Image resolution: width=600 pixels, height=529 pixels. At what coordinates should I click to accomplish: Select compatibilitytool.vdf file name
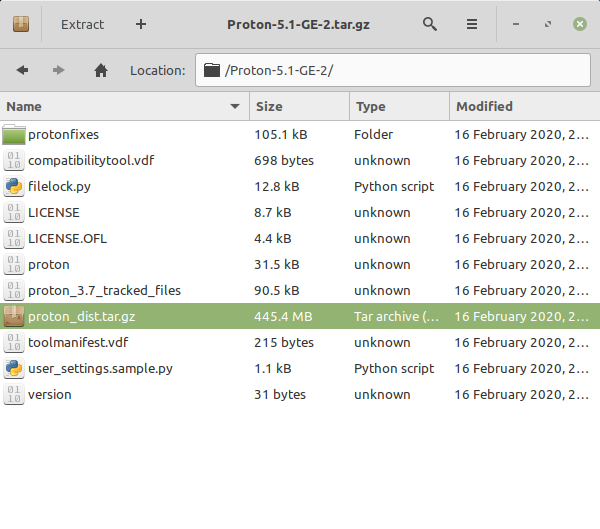click(x=91, y=160)
